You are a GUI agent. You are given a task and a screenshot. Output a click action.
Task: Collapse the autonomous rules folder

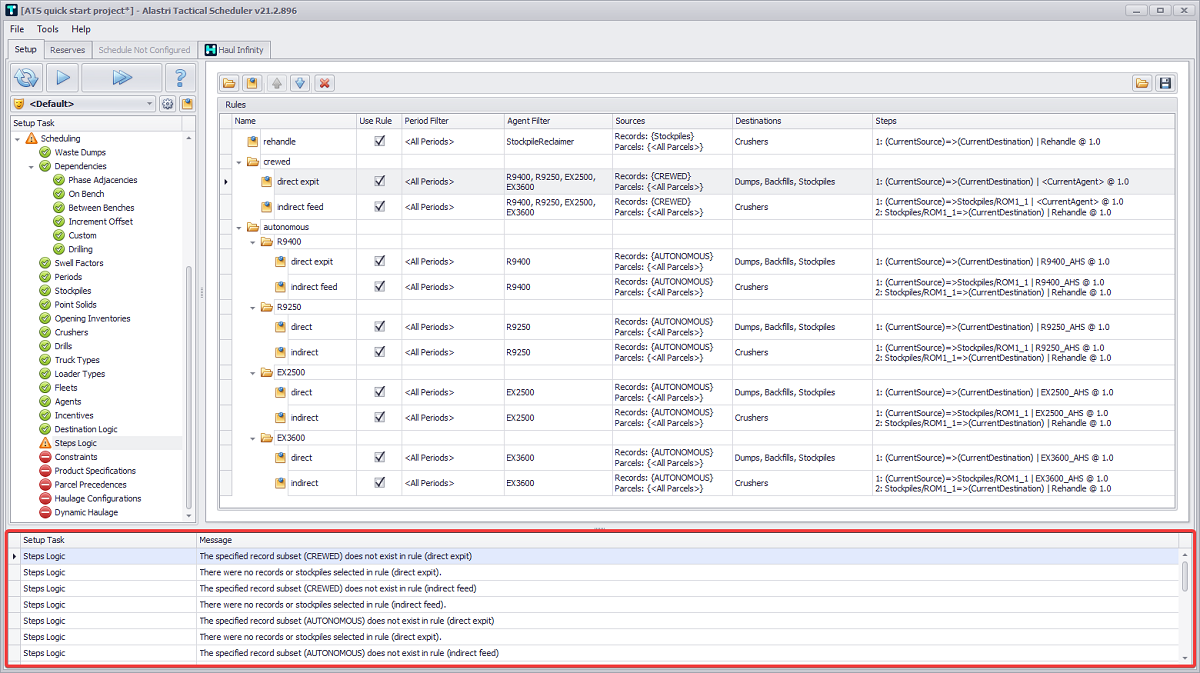click(239, 227)
